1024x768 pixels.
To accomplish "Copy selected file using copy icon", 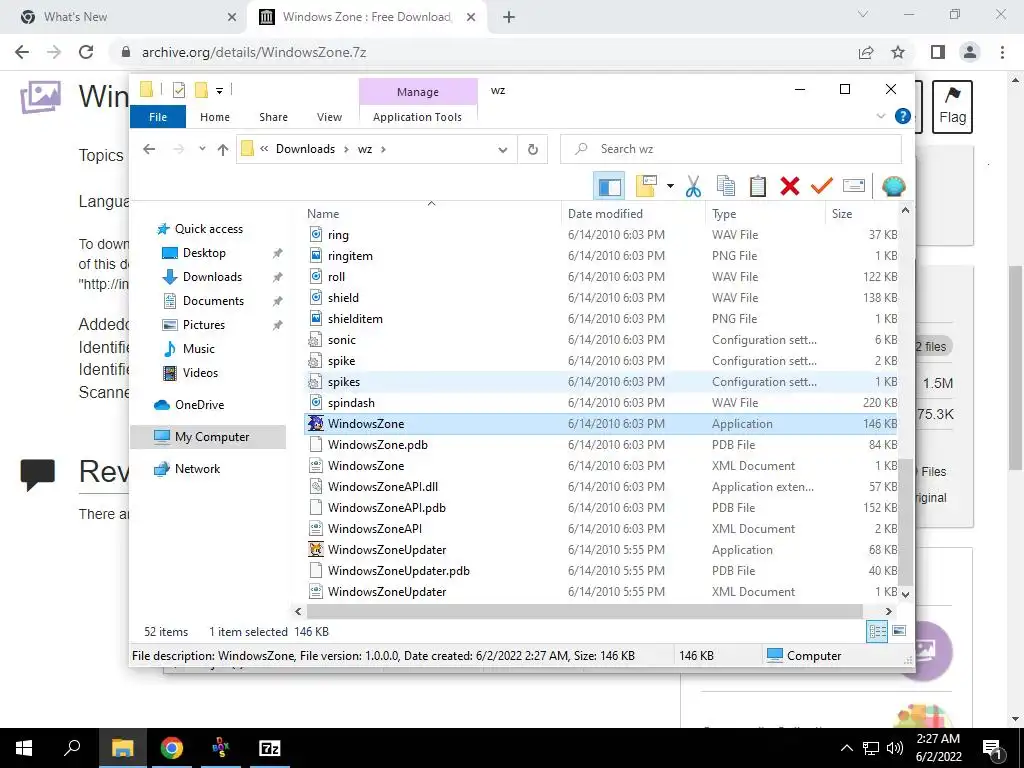I will point(726,186).
